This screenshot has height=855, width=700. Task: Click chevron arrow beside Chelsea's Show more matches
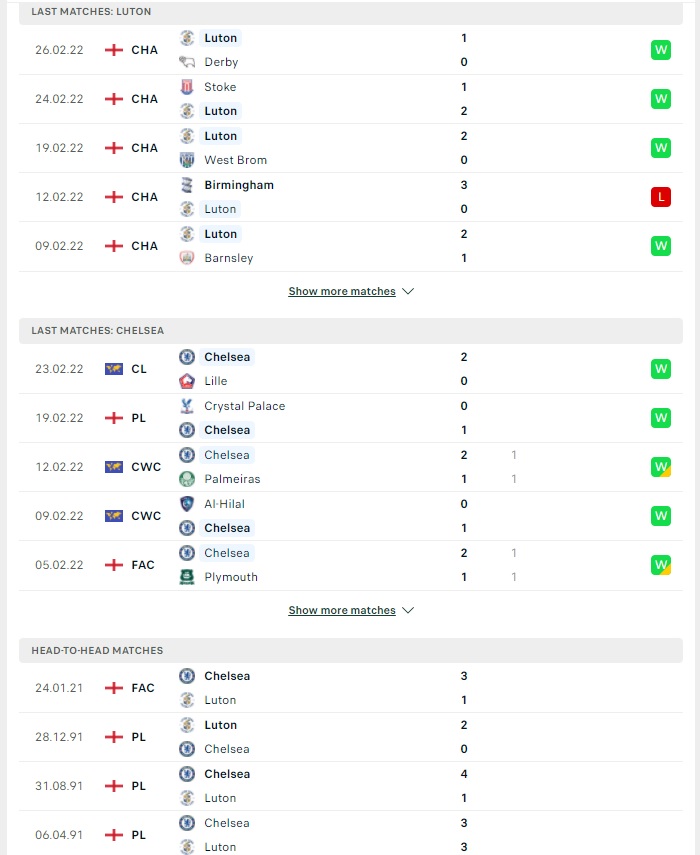[x=408, y=610]
